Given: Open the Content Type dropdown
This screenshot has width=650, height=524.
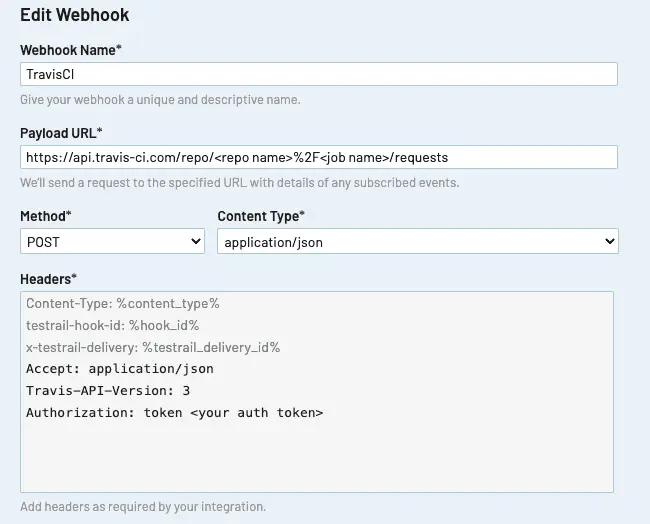Looking at the screenshot, I should point(418,241).
